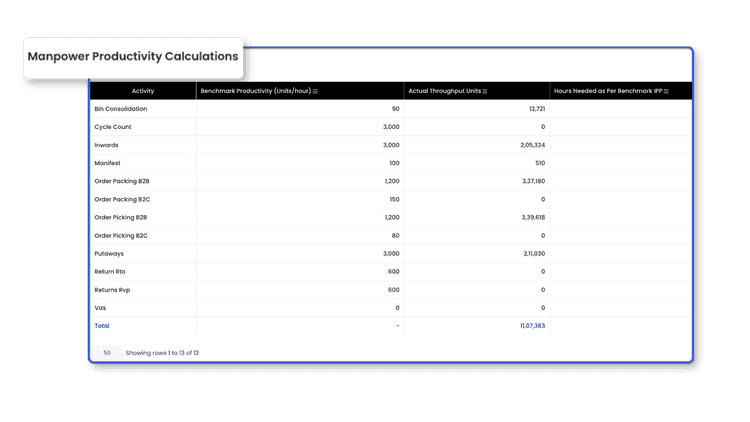
Task: Select the Cycle Count activity row
Action: pyautogui.click(x=113, y=127)
